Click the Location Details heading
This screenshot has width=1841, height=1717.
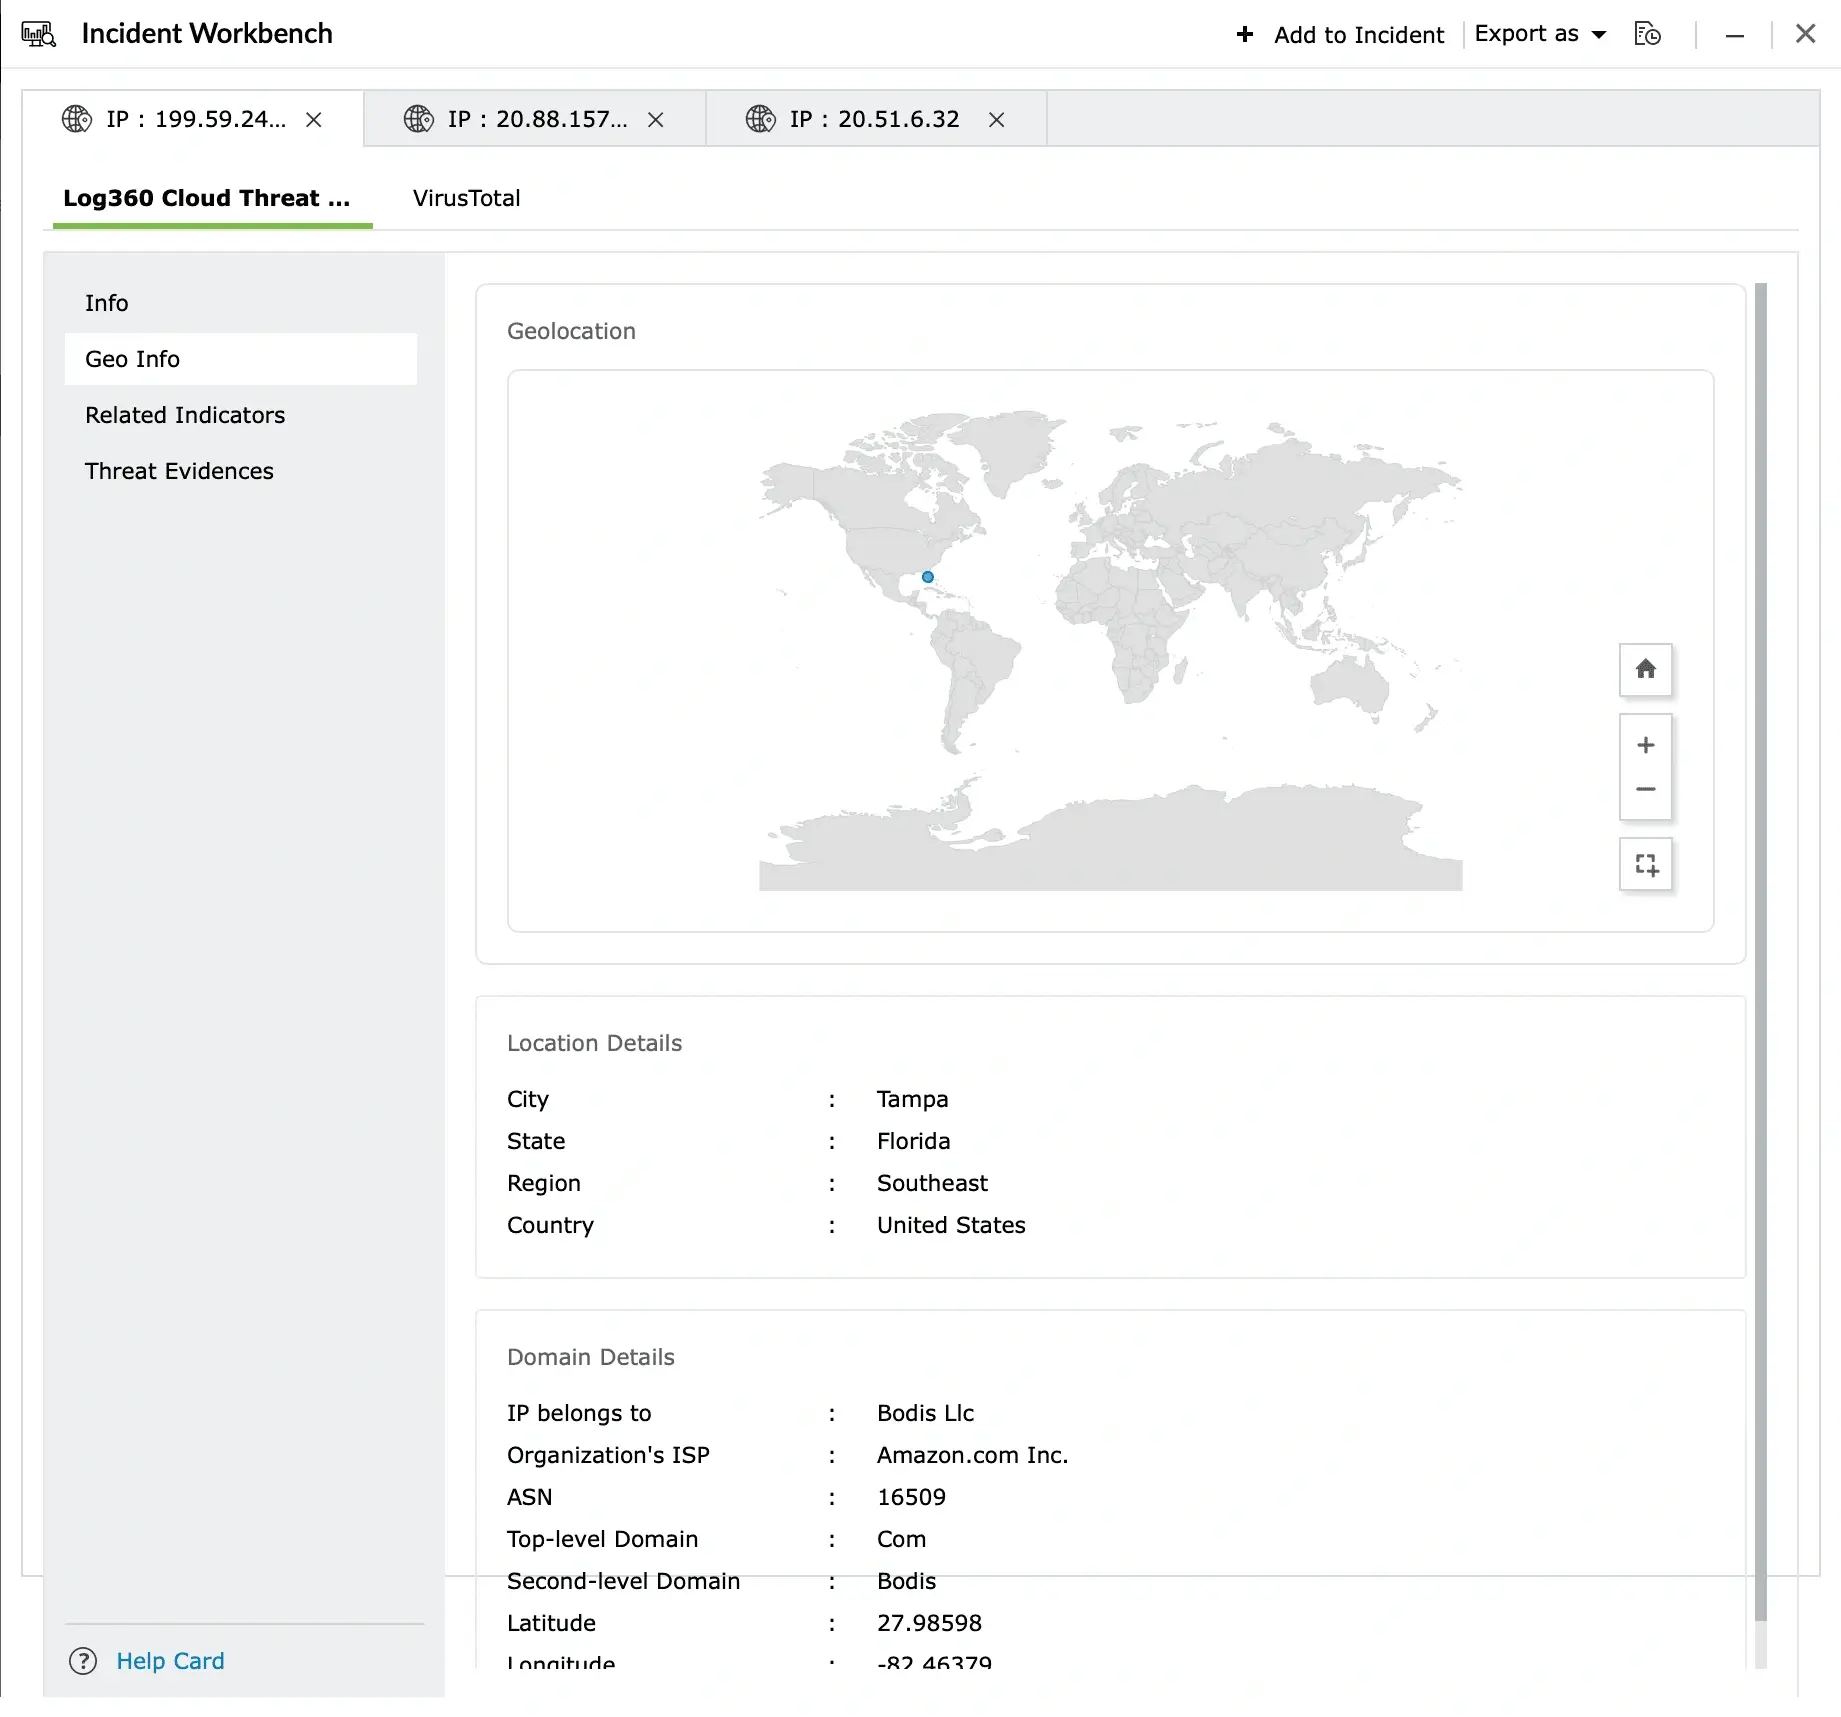point(594,1043)
